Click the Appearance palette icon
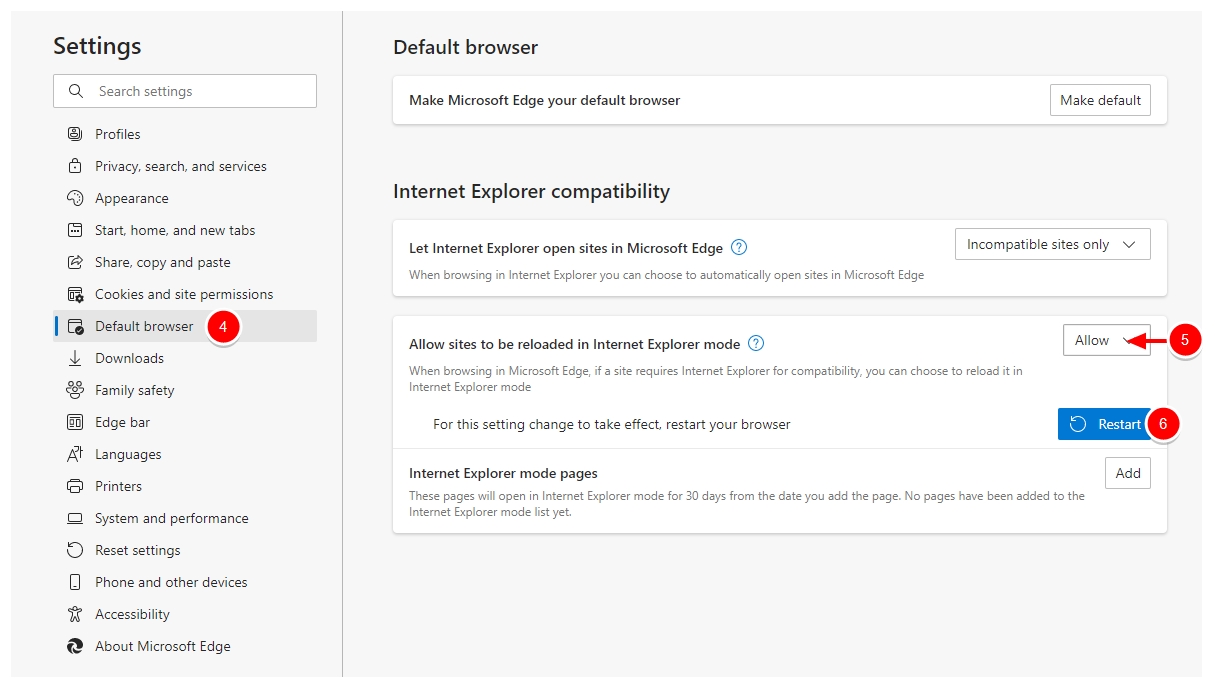The height and width of the screenshot is (689, 1215). (x=75, y=198)
